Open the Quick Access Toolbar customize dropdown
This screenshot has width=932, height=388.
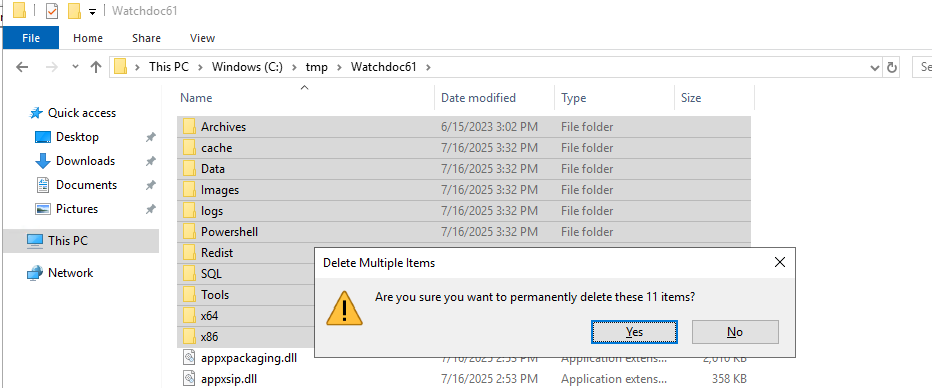coord(92,11)
